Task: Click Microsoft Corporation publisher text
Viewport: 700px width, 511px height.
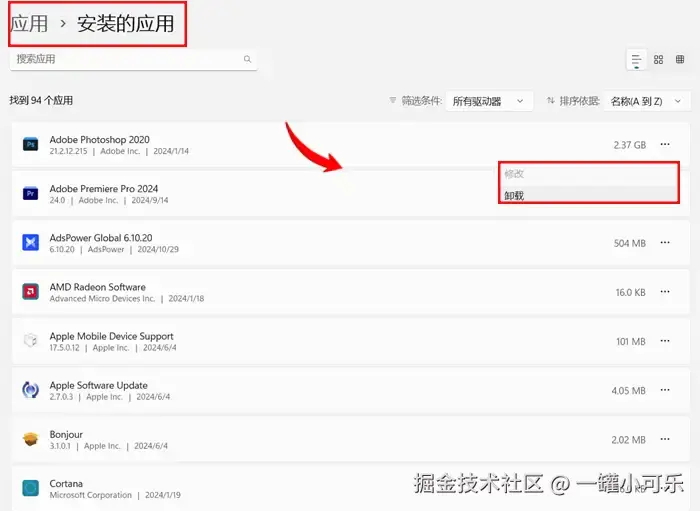Action: click(x=91, y=495)
